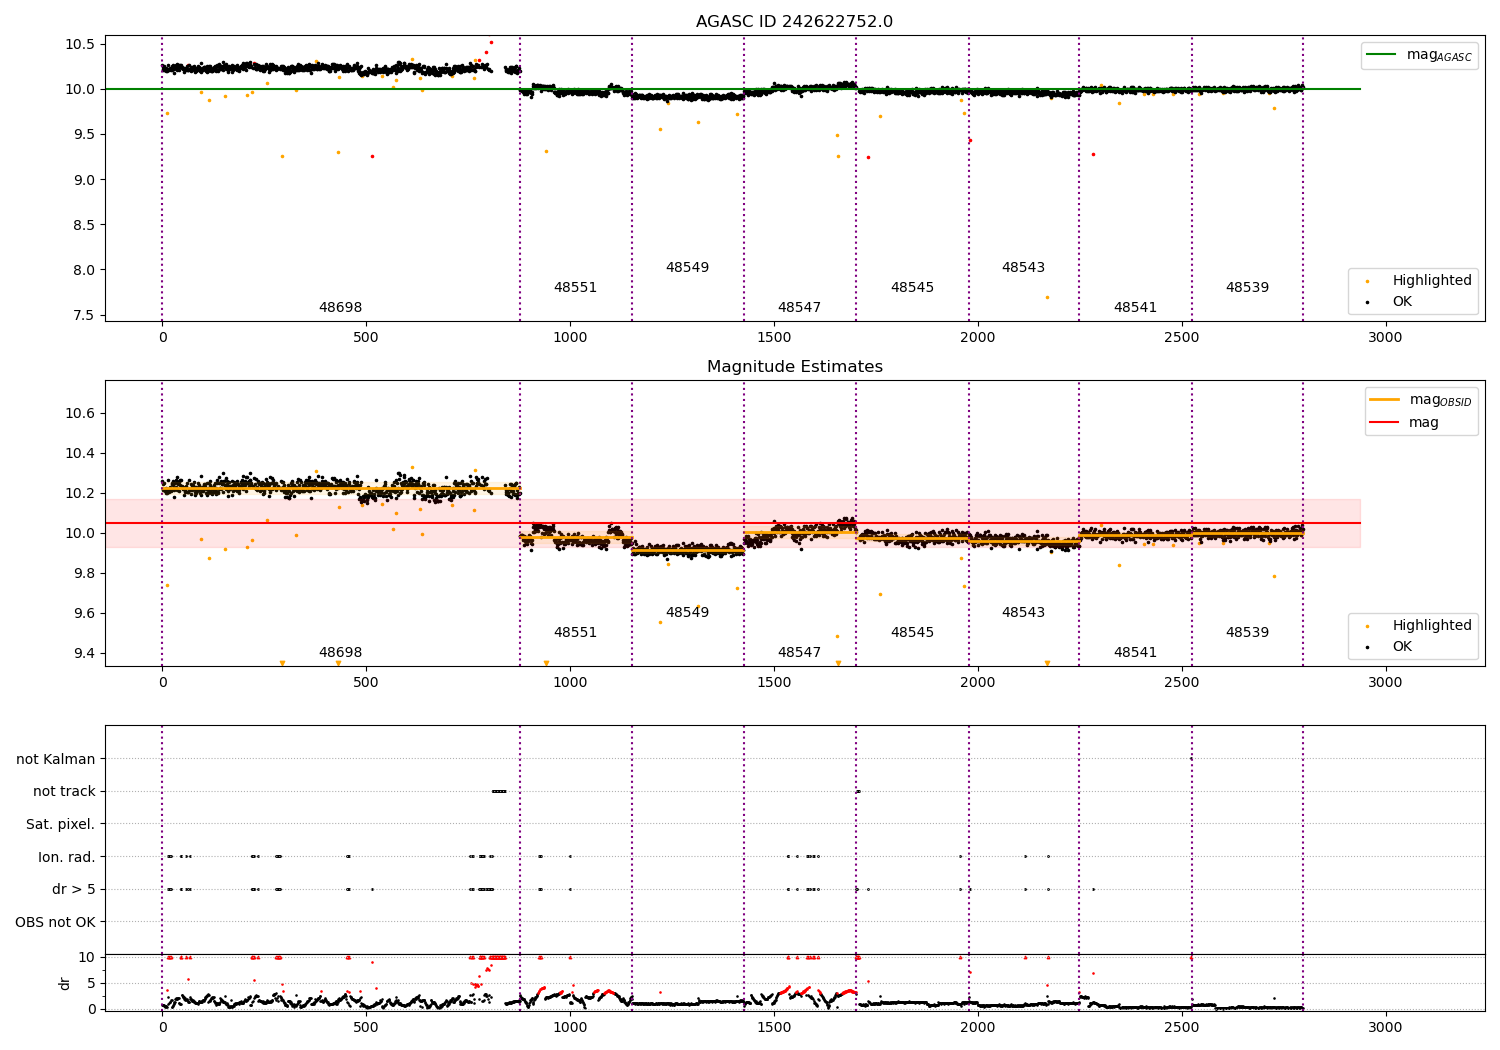
Task: Click the 'Magnitude Estimates' plot title
Action: click(794, 367)
